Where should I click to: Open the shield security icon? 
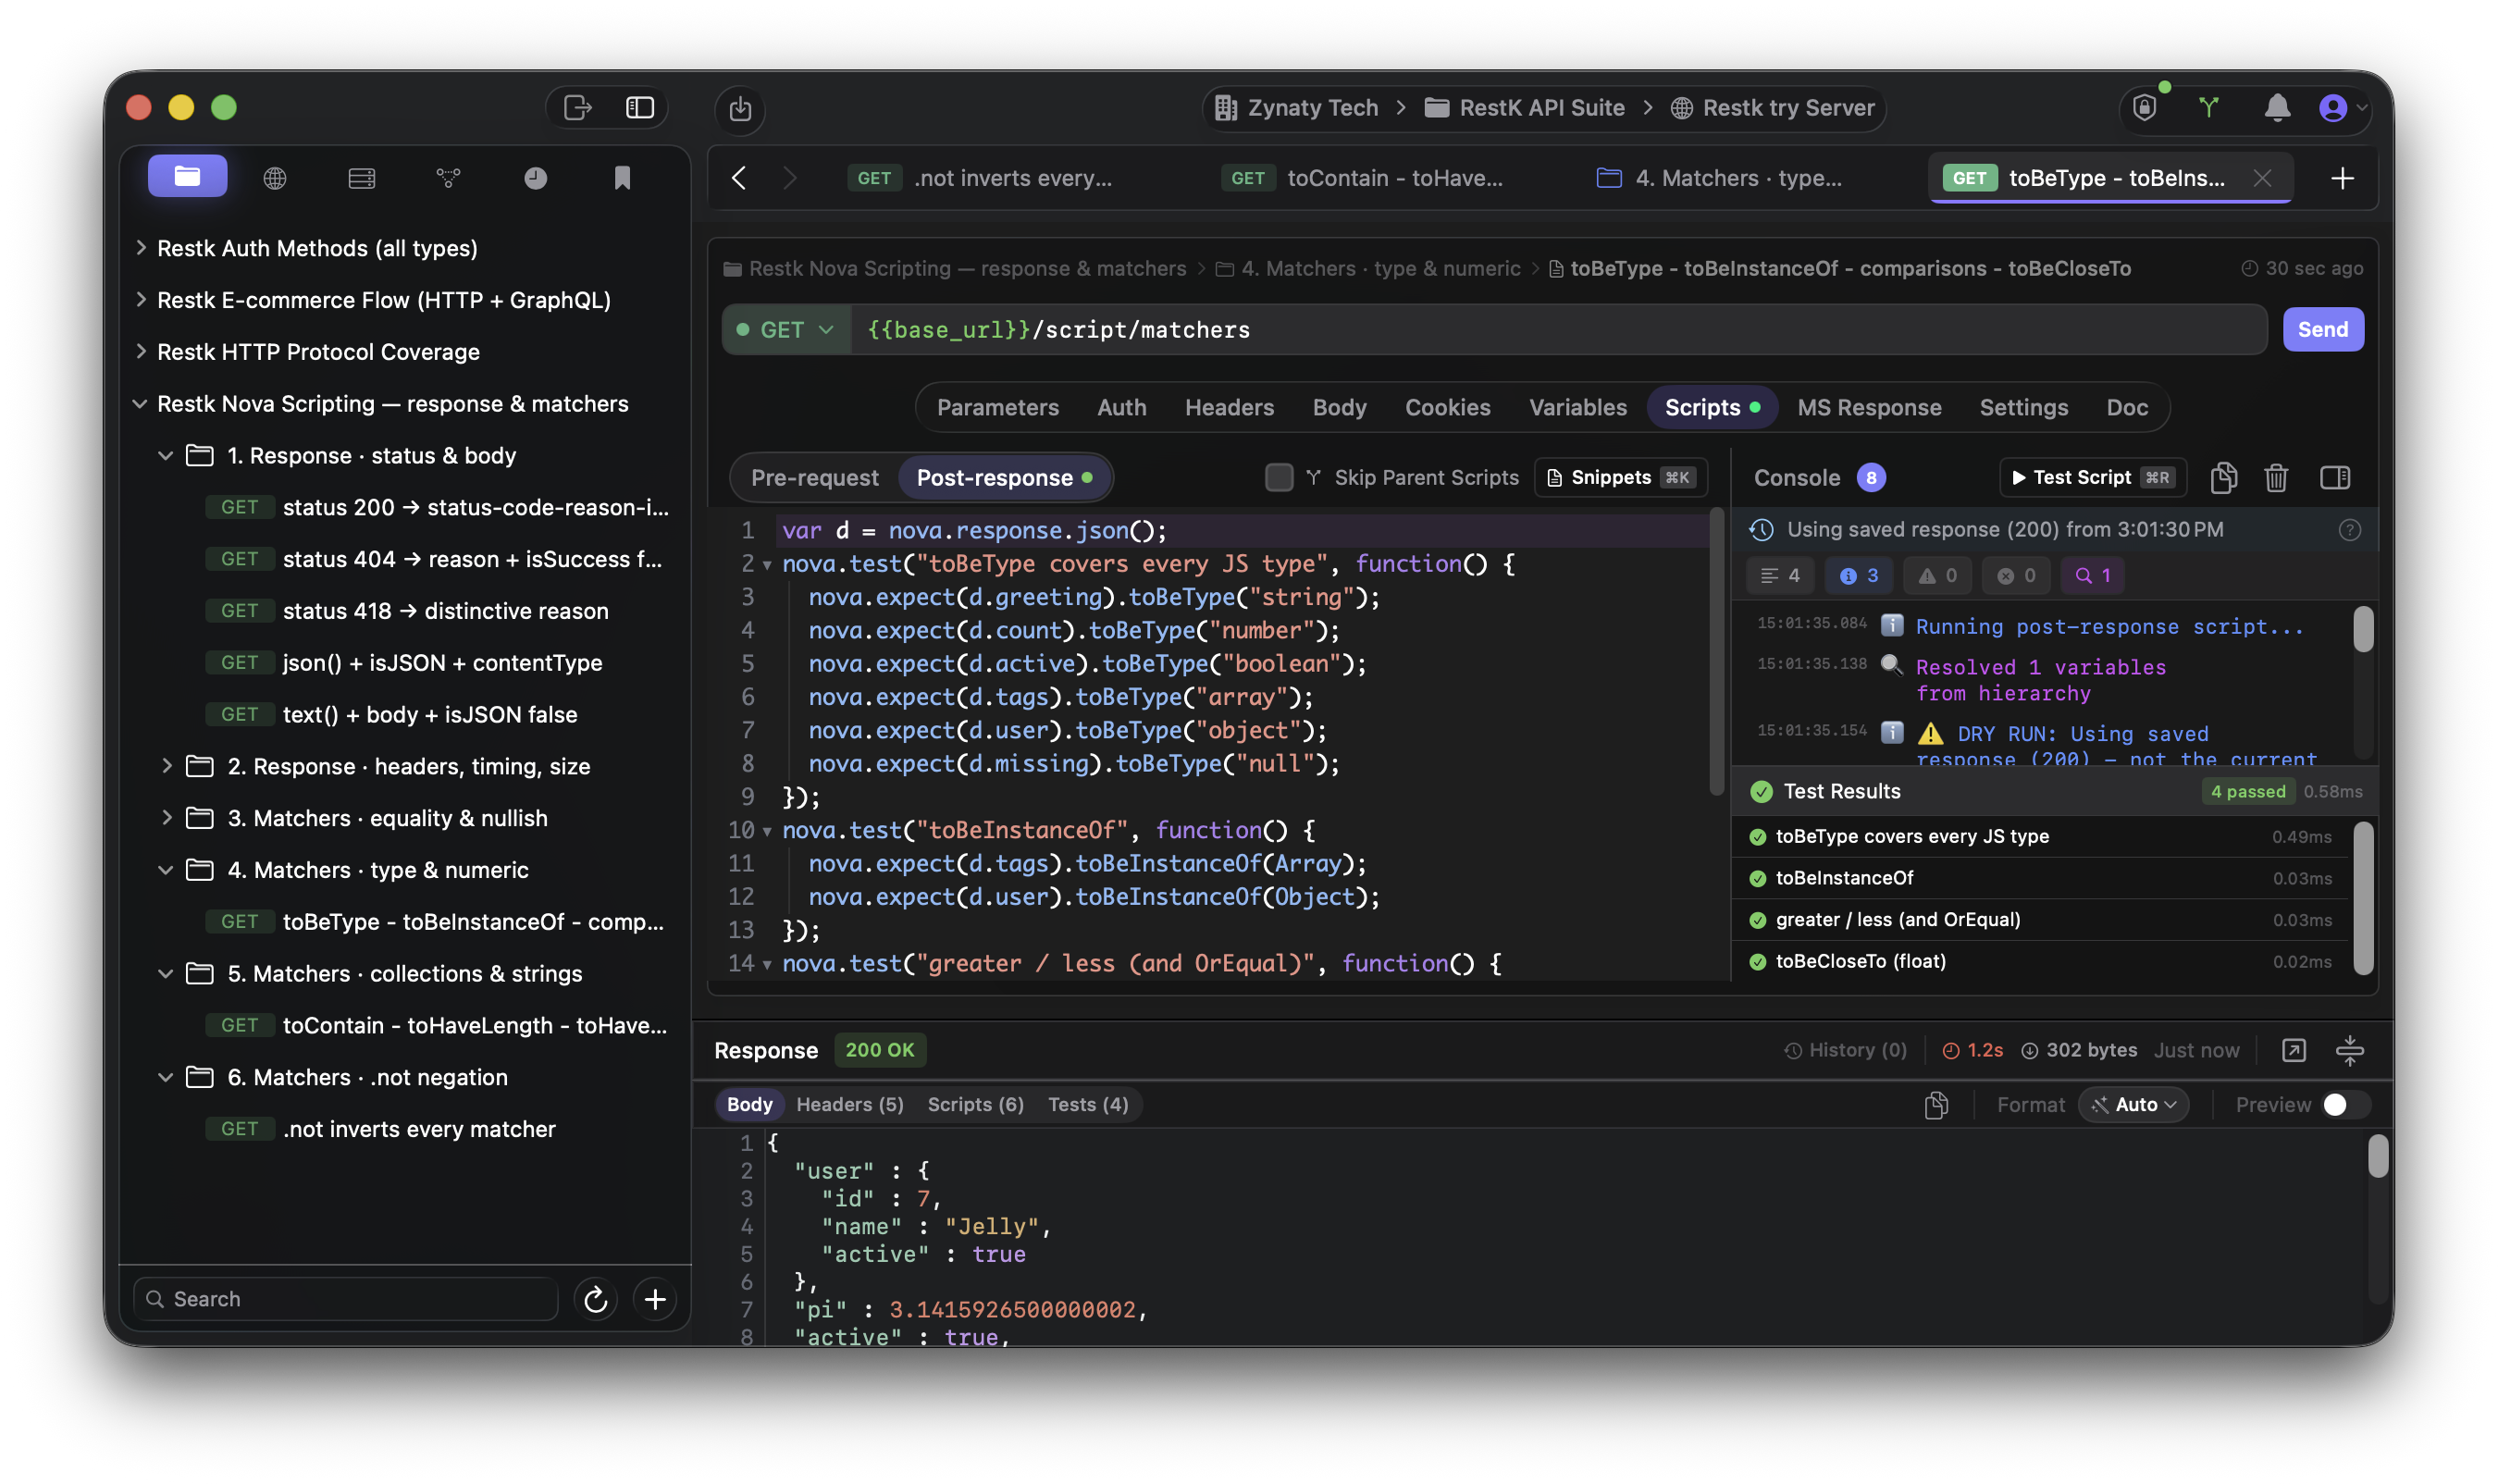(2145, 107)
